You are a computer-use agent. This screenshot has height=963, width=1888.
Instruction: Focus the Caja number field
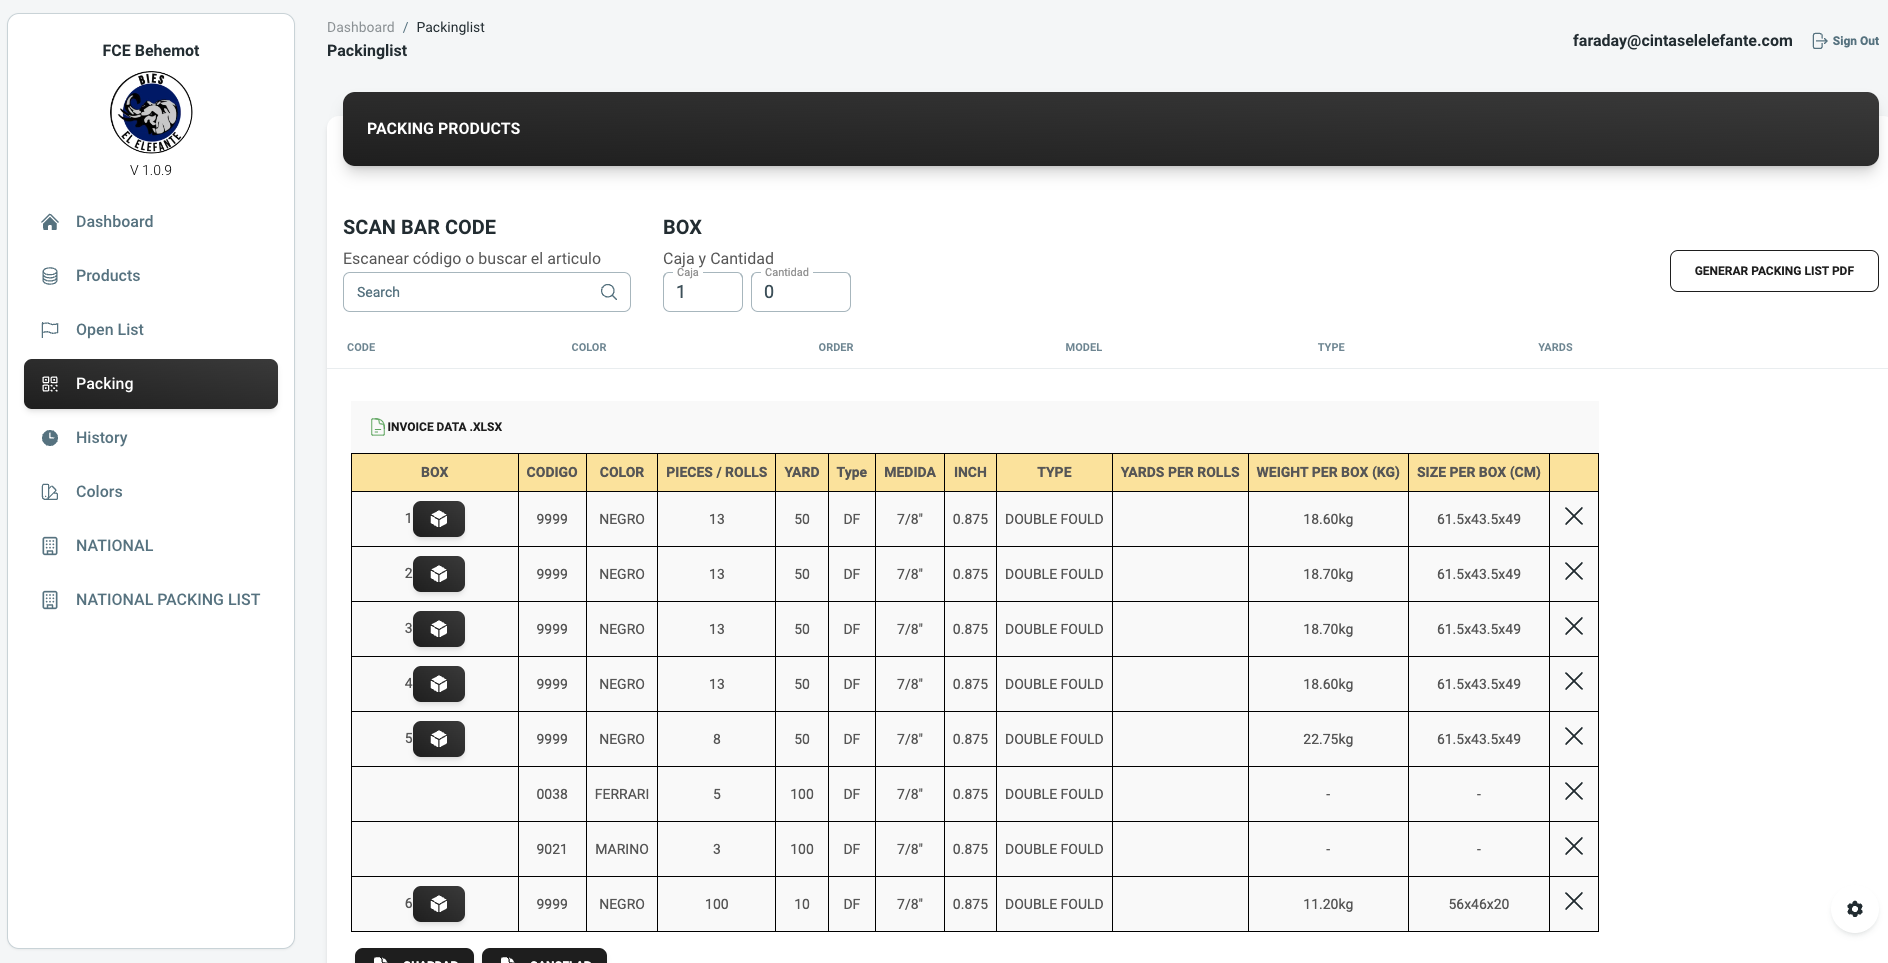702,293
